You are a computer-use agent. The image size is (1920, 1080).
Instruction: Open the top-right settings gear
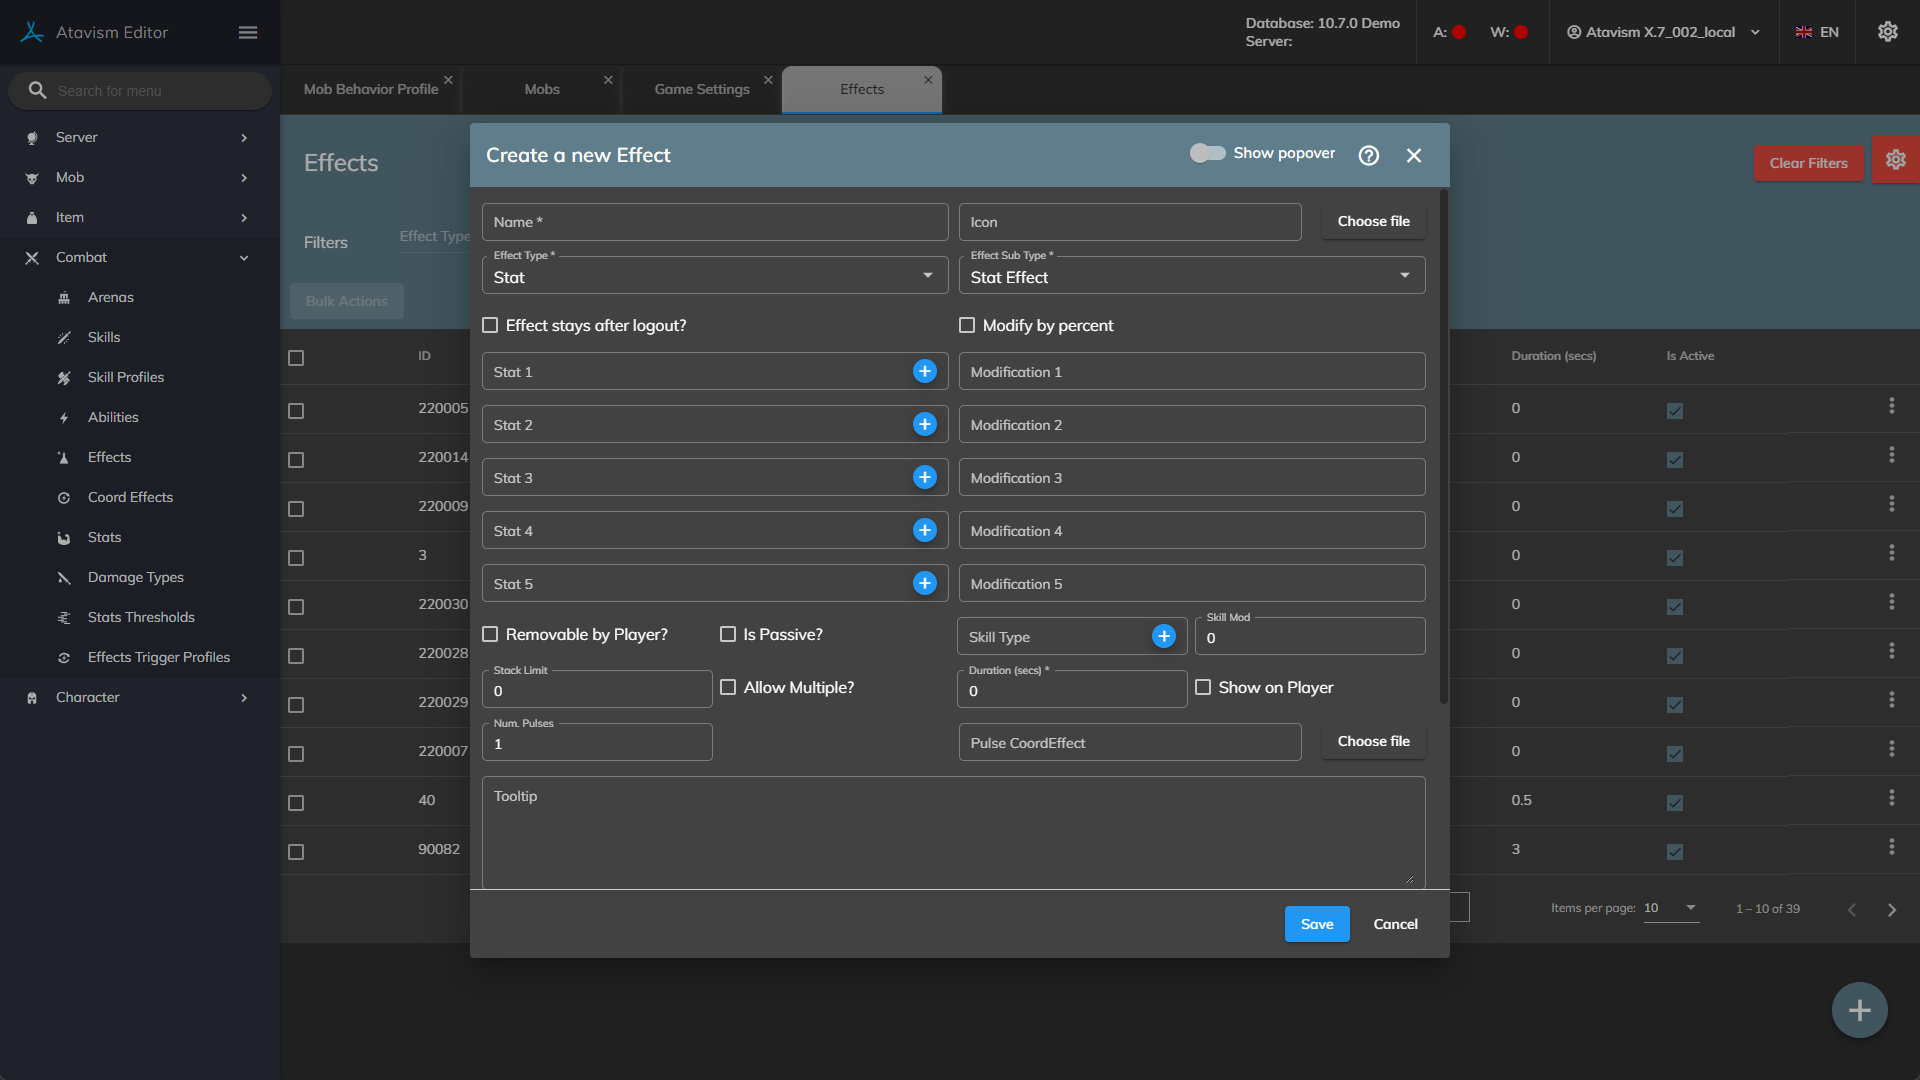(x=1887, y=32)
